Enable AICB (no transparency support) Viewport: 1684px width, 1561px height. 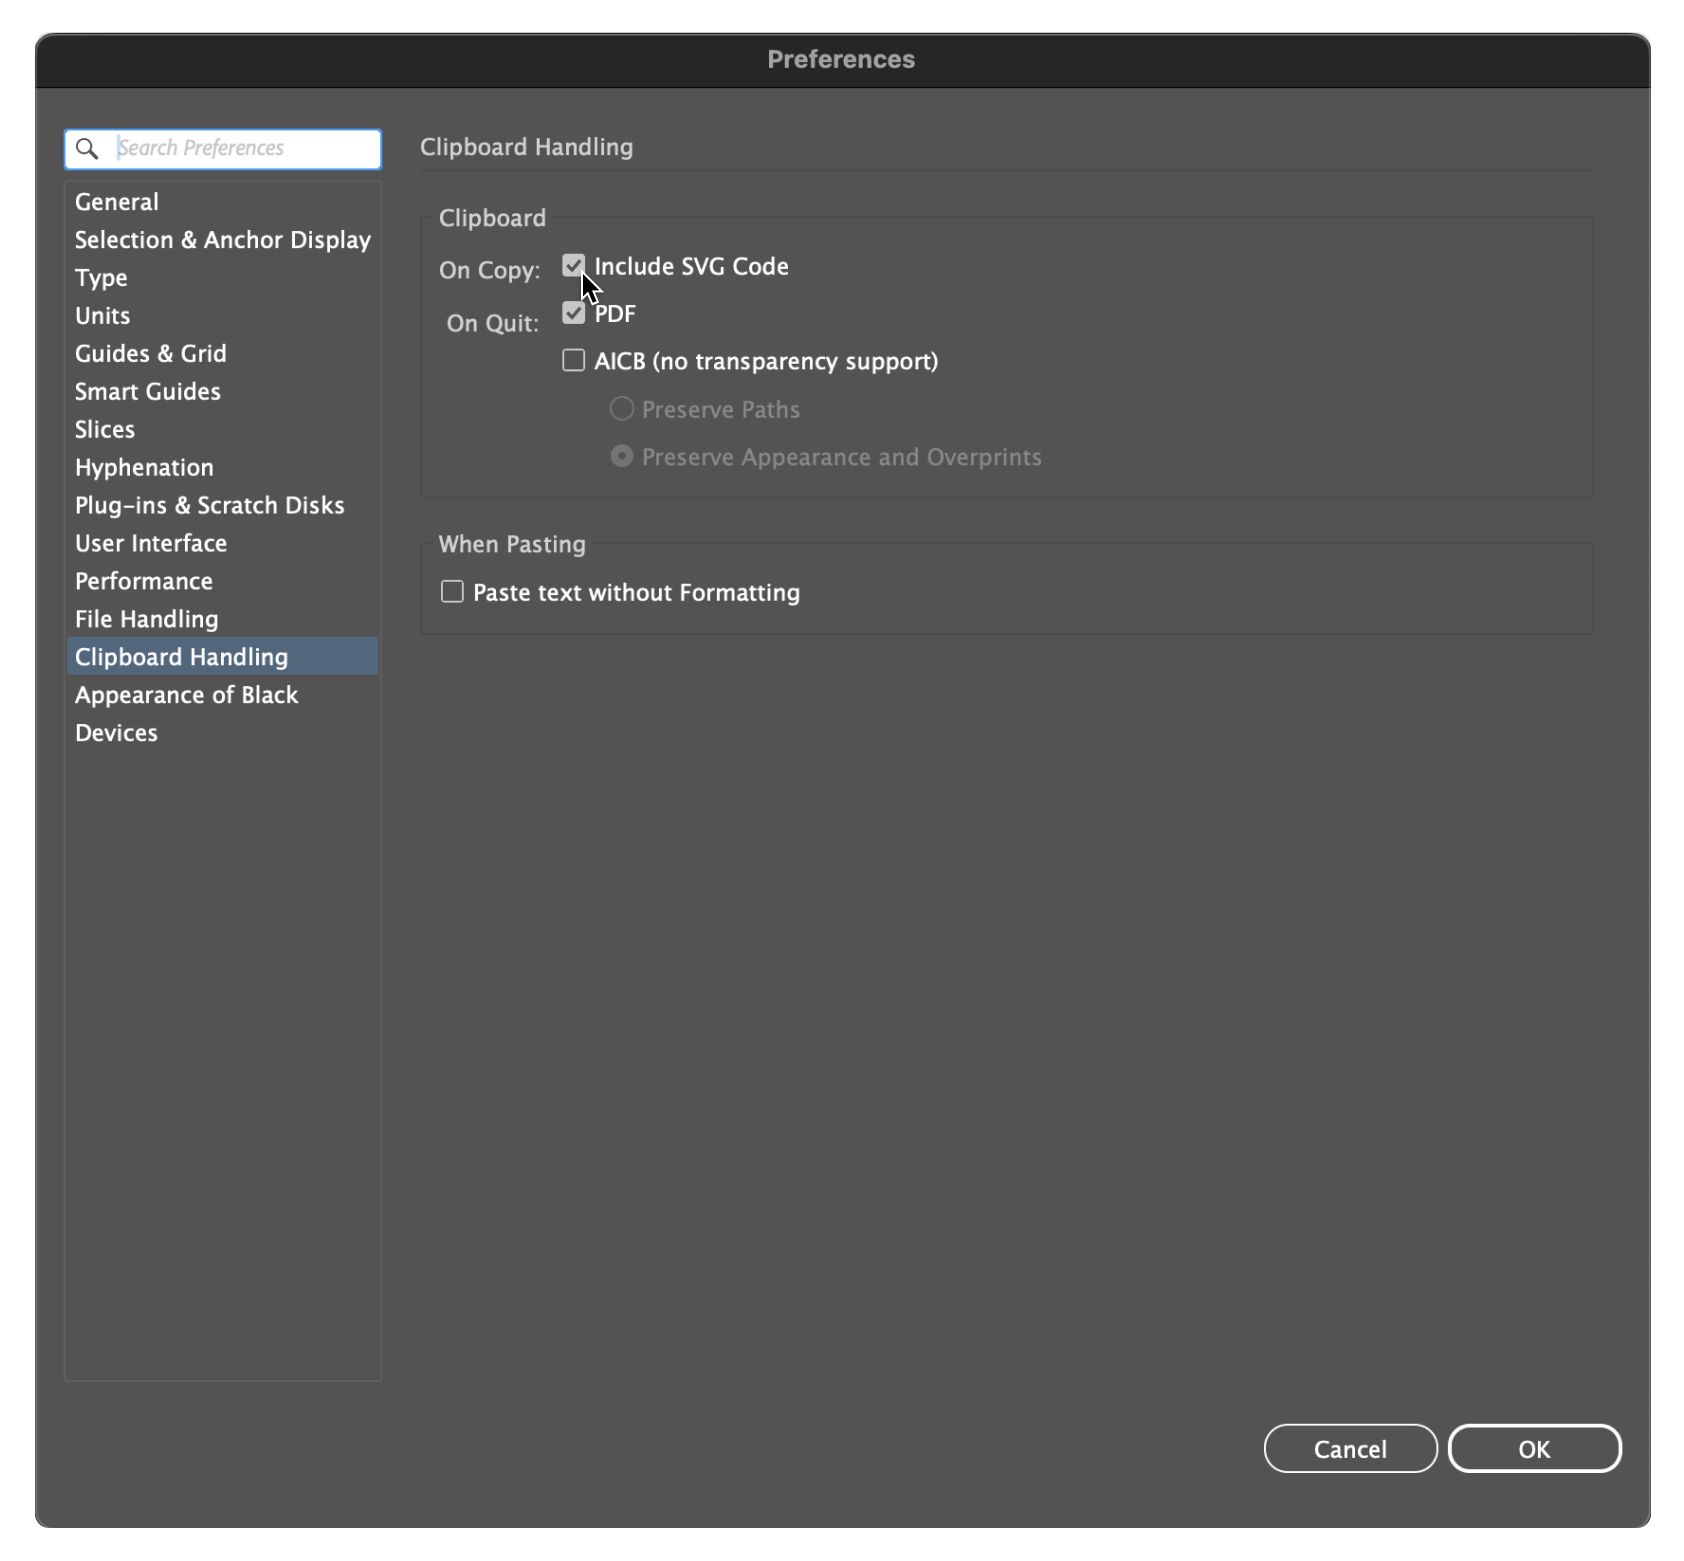click(574, 360)
